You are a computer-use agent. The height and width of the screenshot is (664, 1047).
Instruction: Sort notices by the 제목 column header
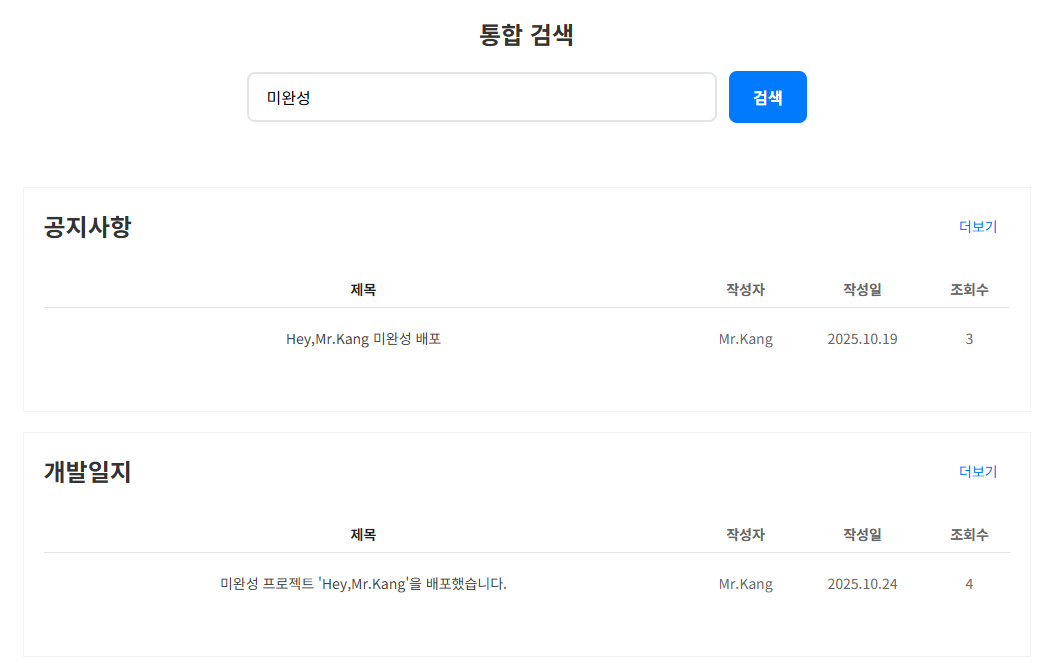coord(362,289)
